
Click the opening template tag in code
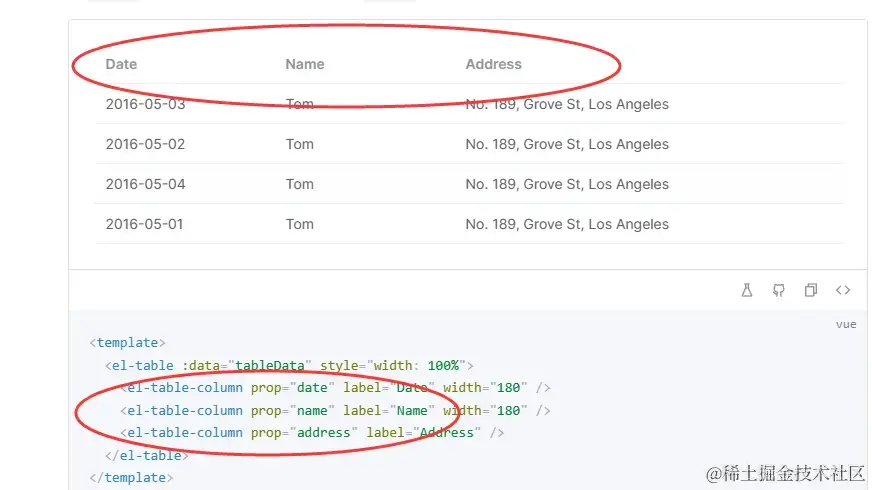click(x=127, y=343)
